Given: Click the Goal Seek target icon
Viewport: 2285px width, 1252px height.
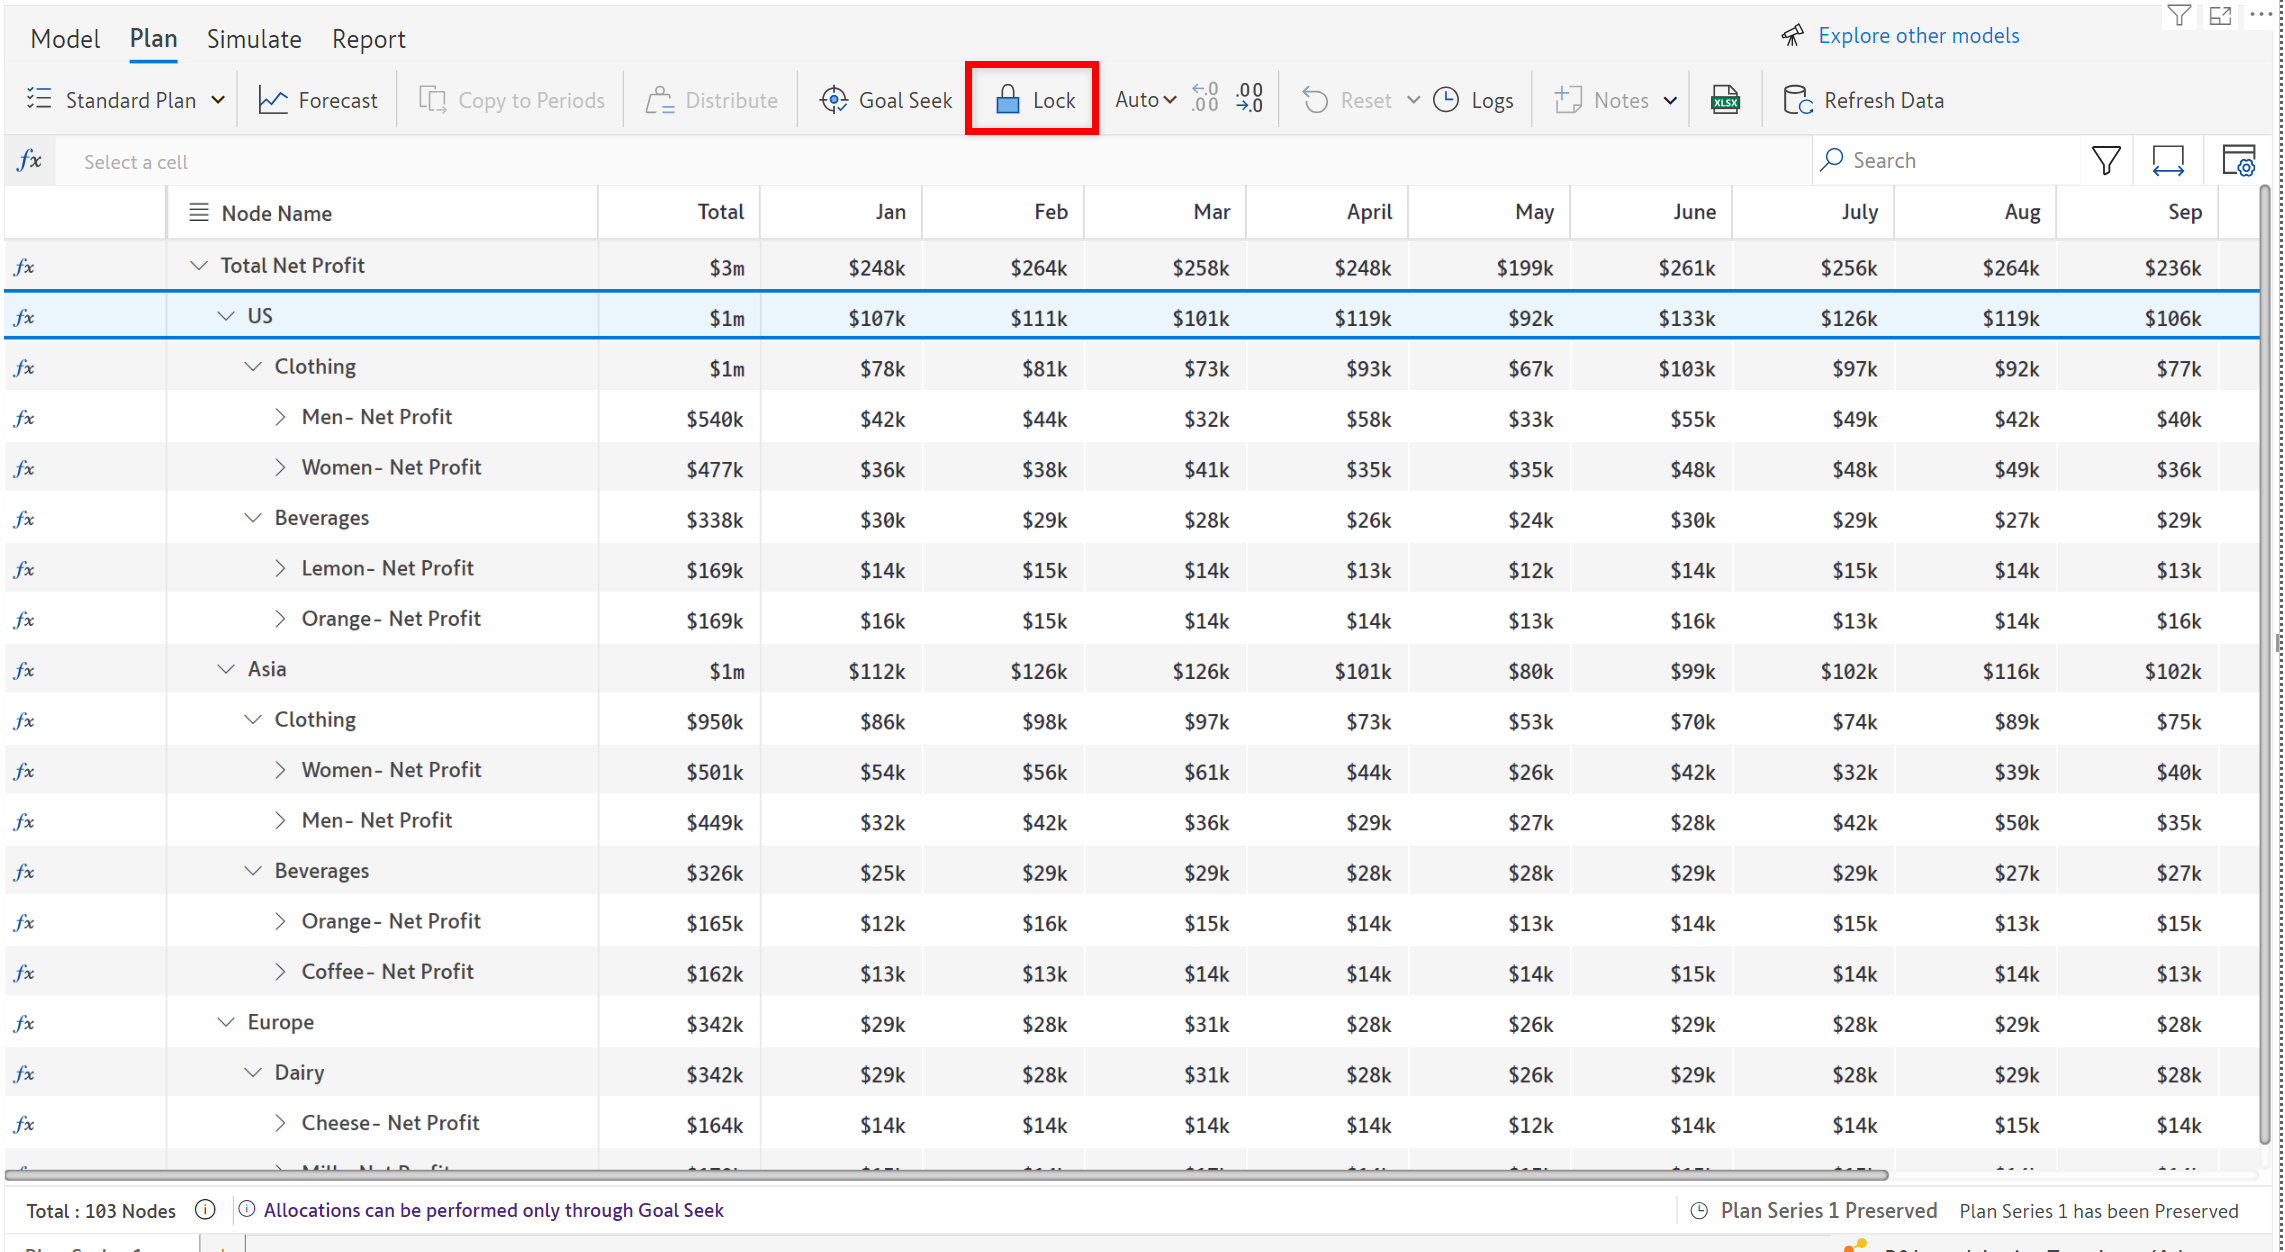Looking at the screenshot, I should coord(833,100).
